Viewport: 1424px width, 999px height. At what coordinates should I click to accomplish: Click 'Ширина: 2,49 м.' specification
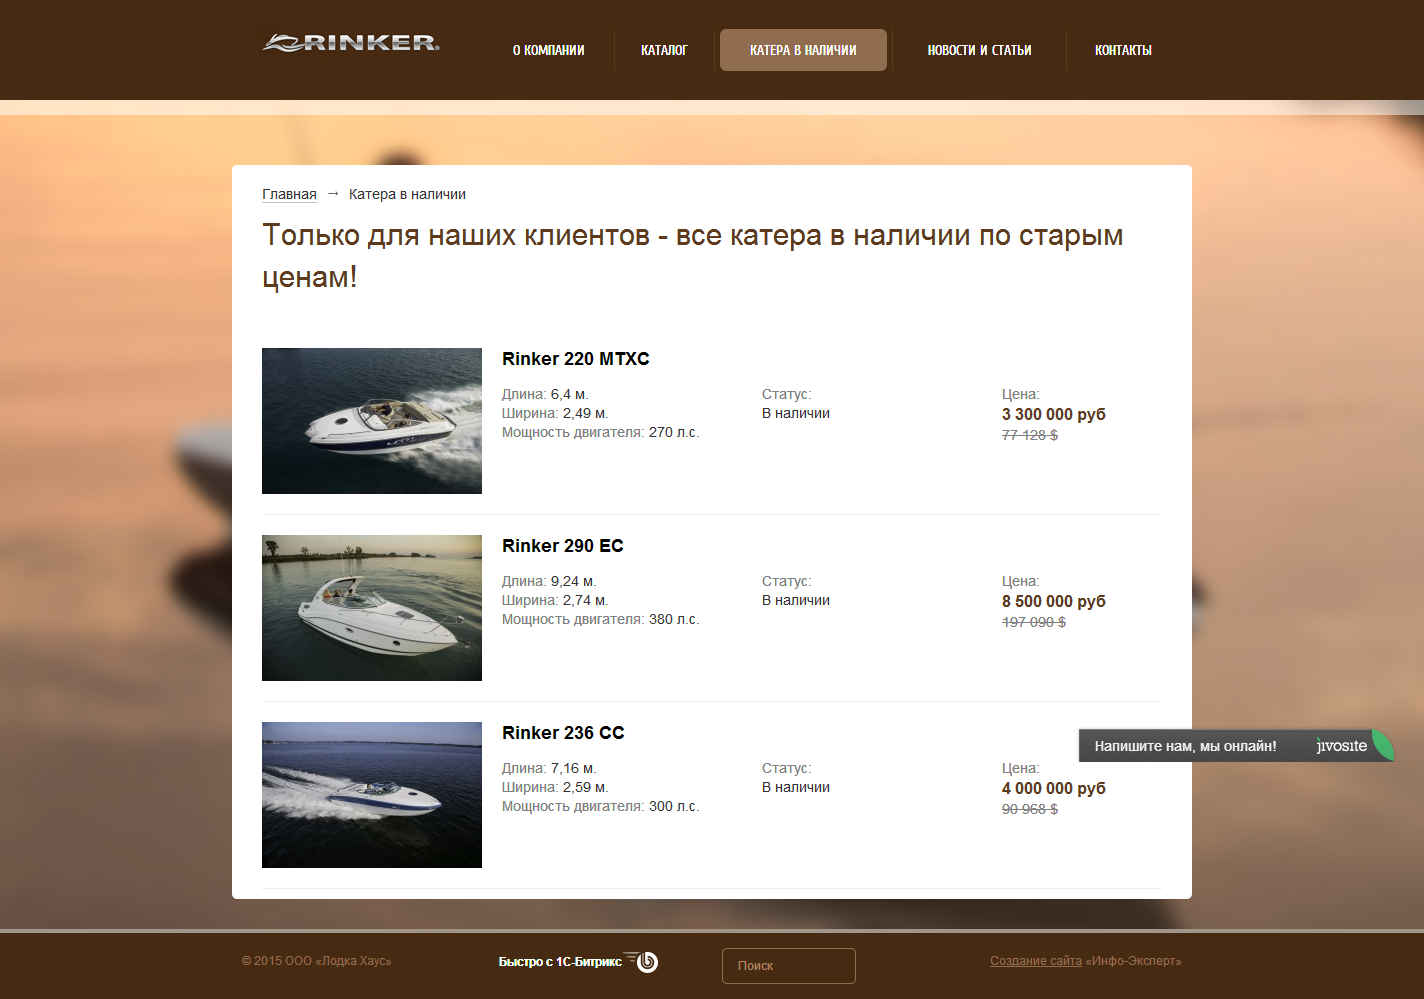point(555,413)
